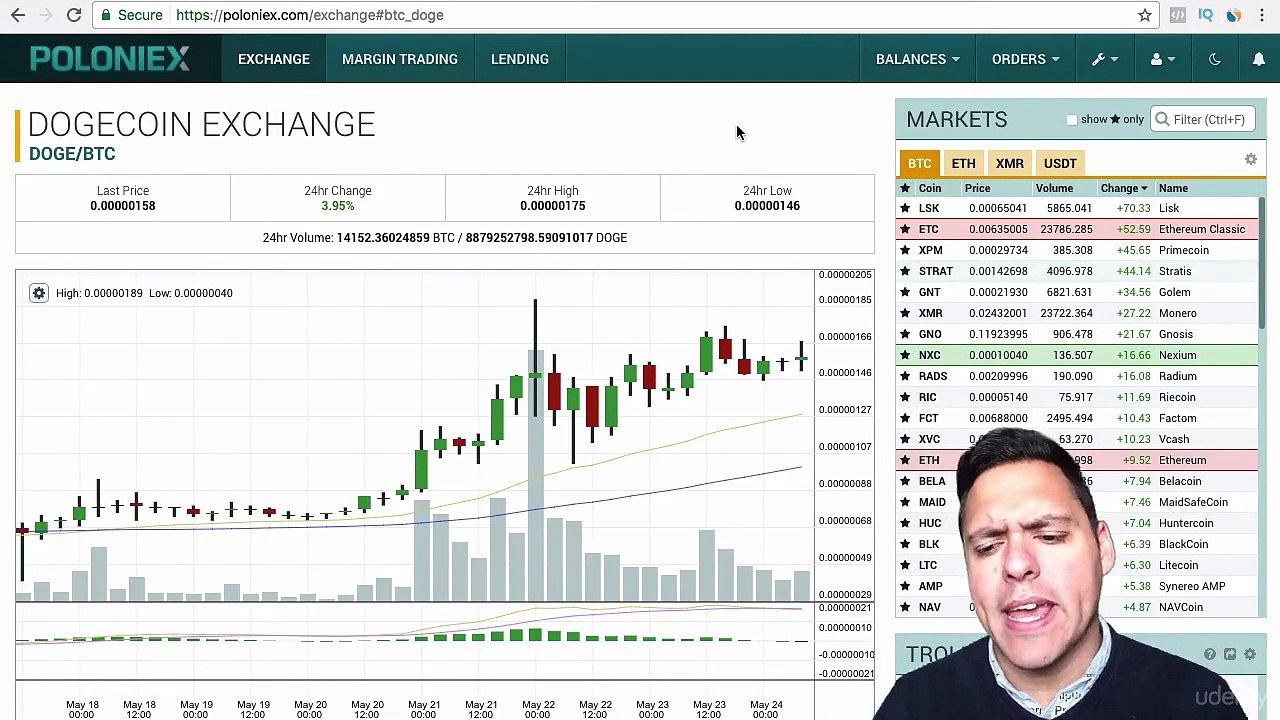Open the Exchange page in the navbar
Image resolution: width=1280 pixels, height=720 pixels.
[x=274, y=59]
